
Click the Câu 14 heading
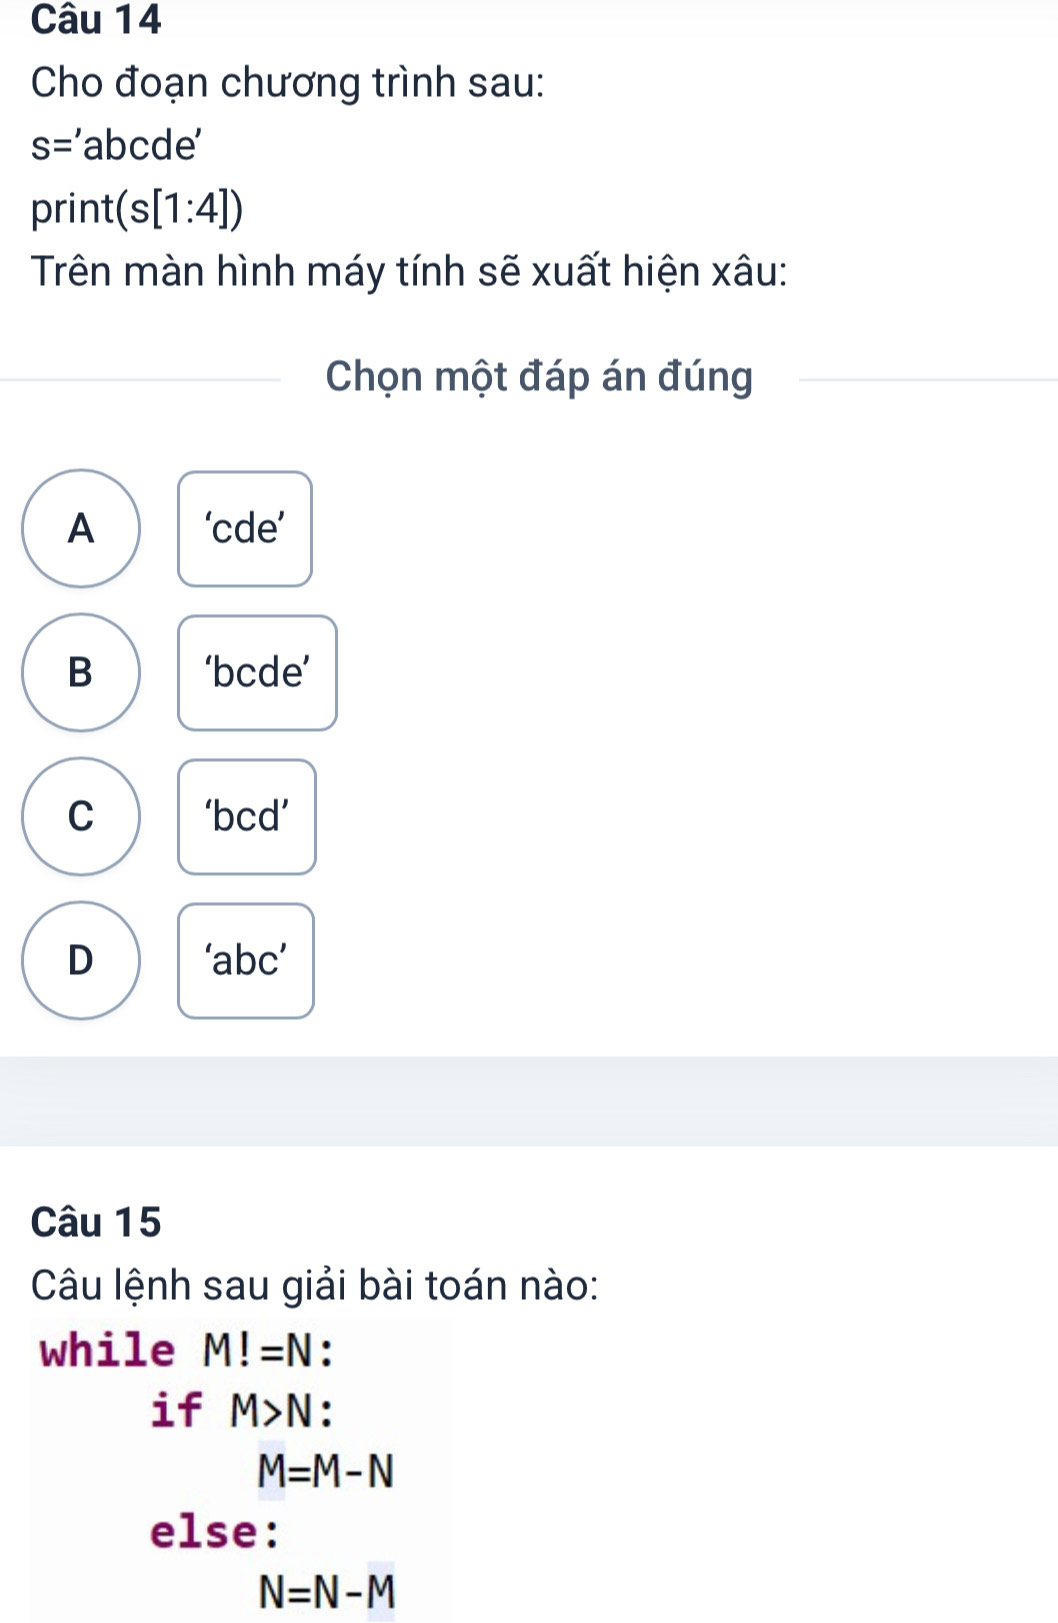[x=96, y=20]
